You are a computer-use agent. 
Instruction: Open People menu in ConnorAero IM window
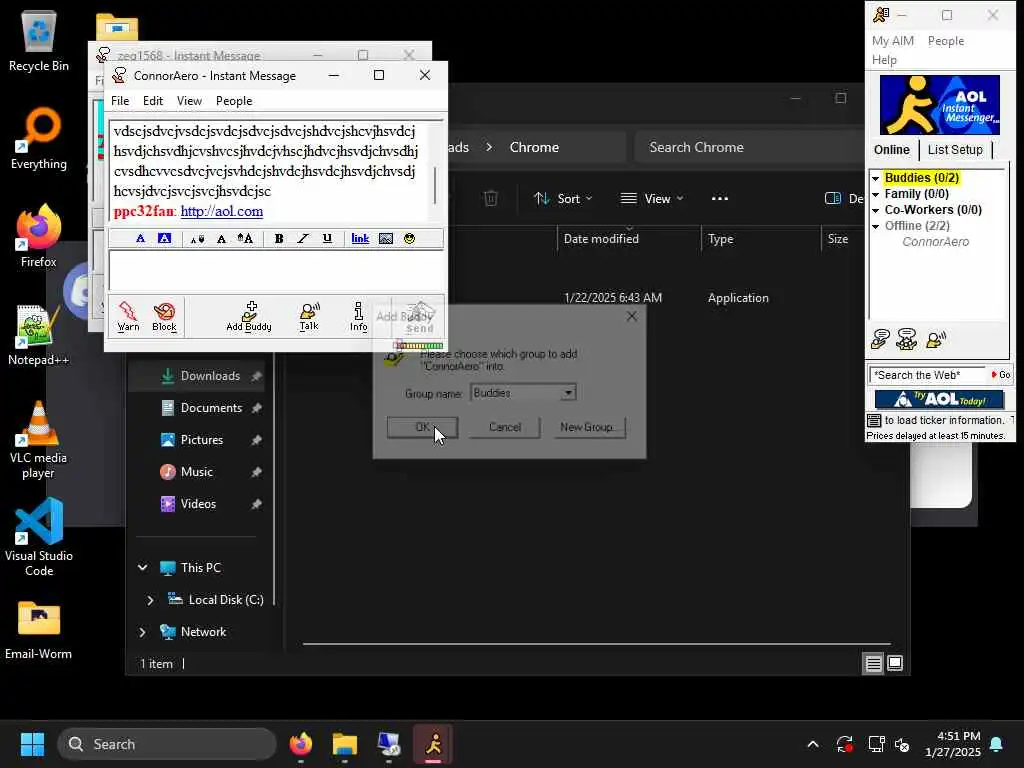(x=234, y=101)
